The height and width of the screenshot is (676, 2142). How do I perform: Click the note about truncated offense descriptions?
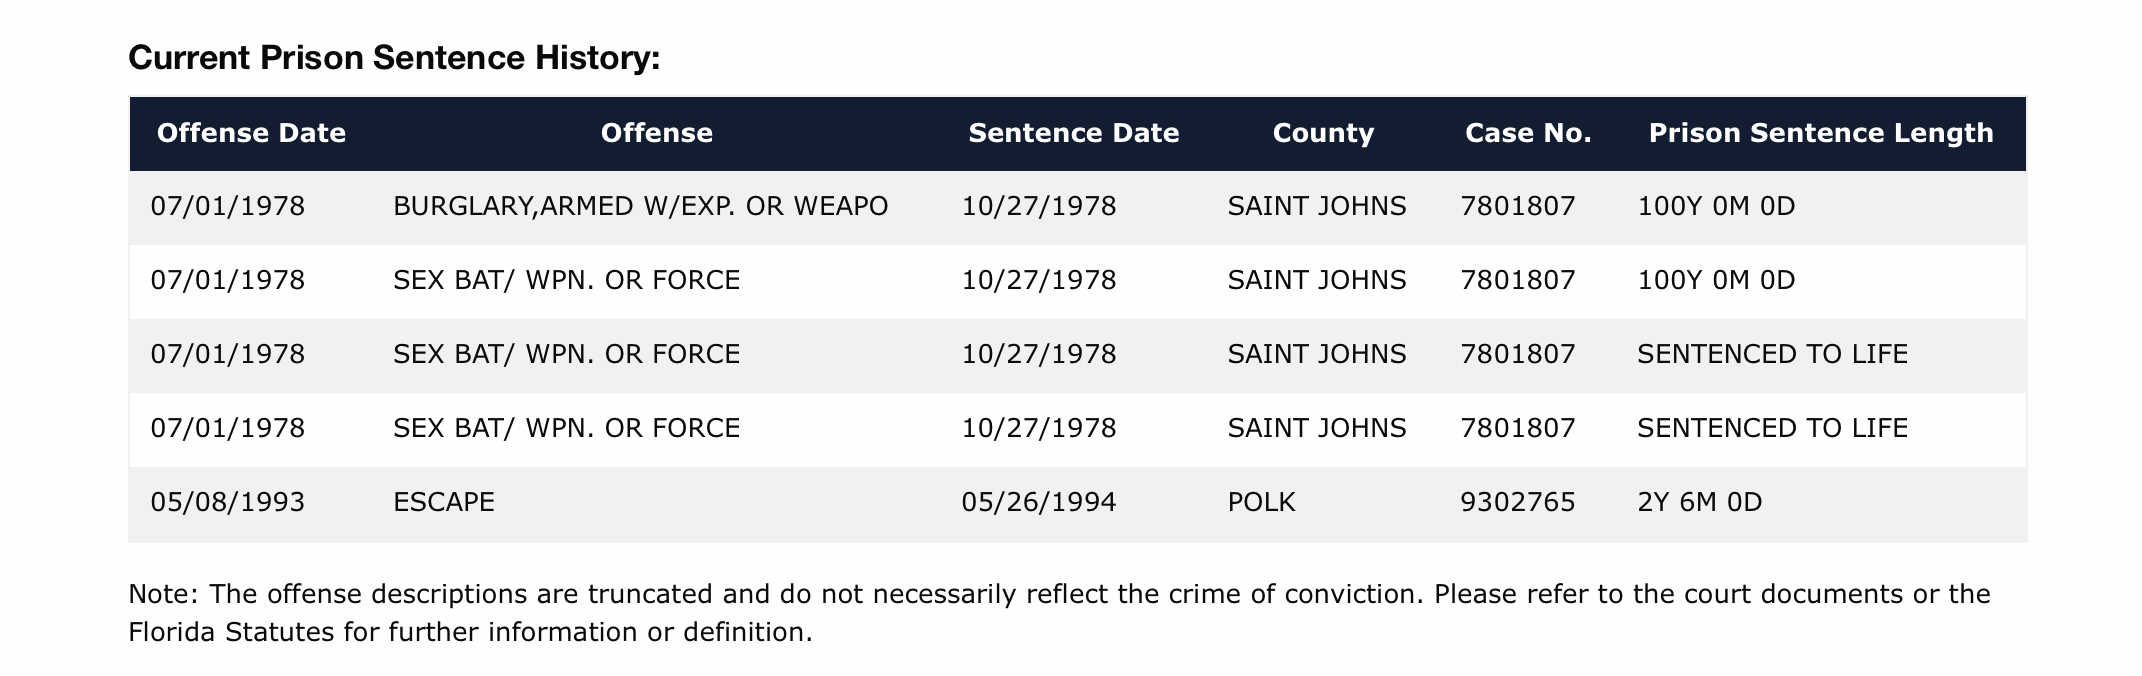pyautogui.click(x=1059, y=613)
